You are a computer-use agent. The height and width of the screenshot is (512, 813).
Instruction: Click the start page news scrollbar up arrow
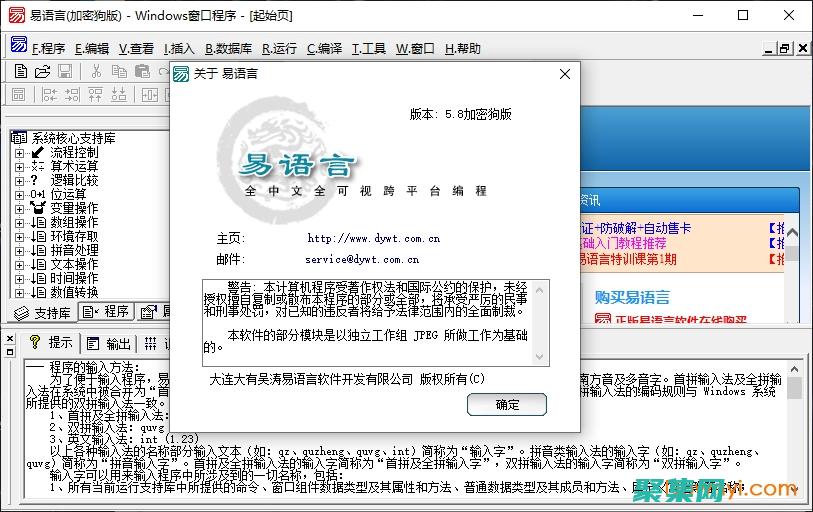(x=792, y=232)
